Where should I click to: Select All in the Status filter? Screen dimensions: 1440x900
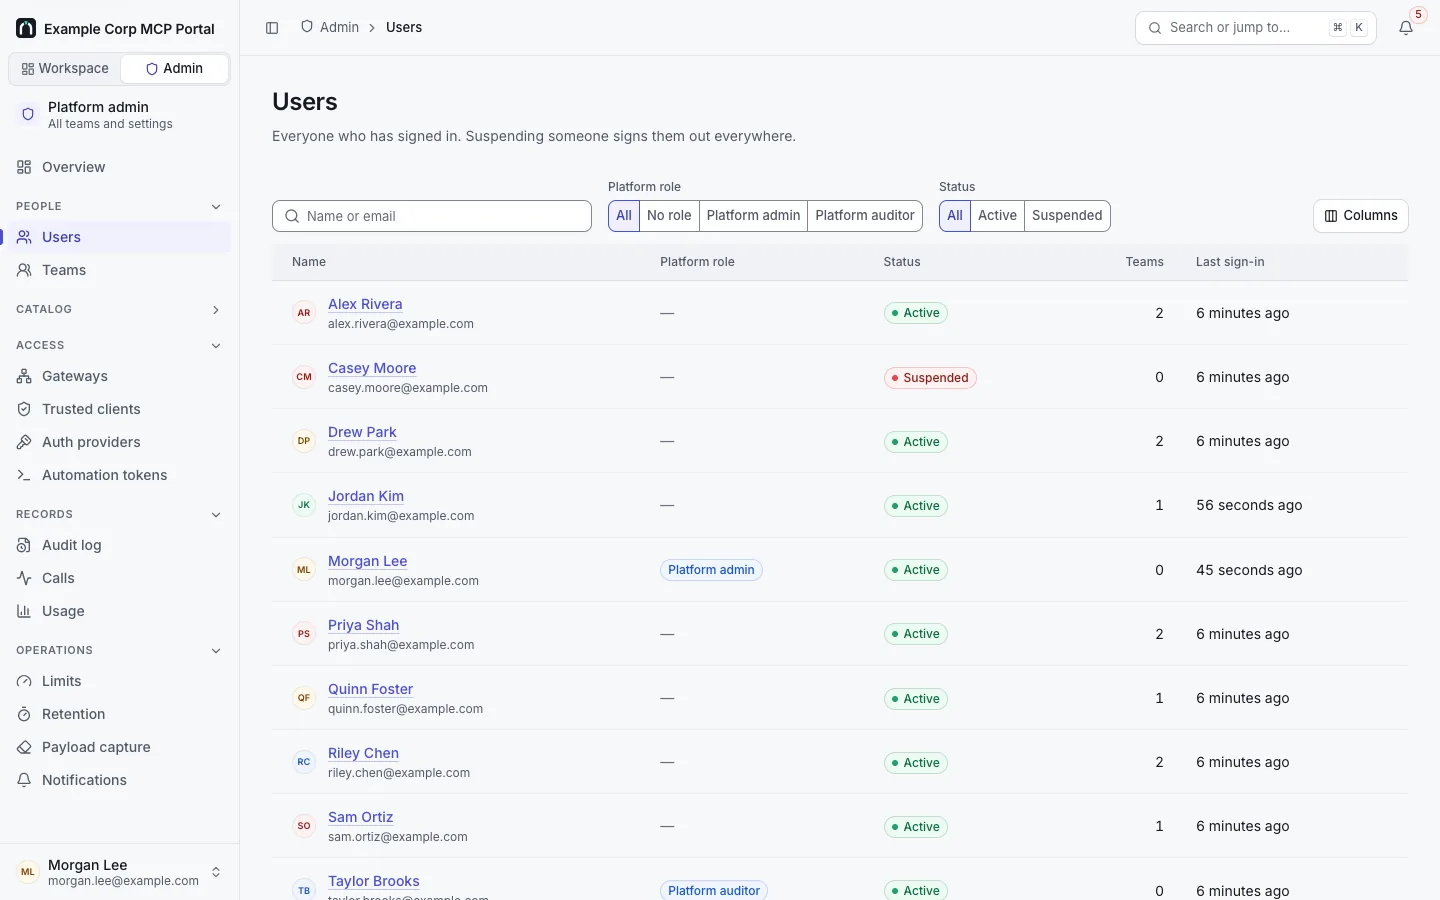pos(955,216)
